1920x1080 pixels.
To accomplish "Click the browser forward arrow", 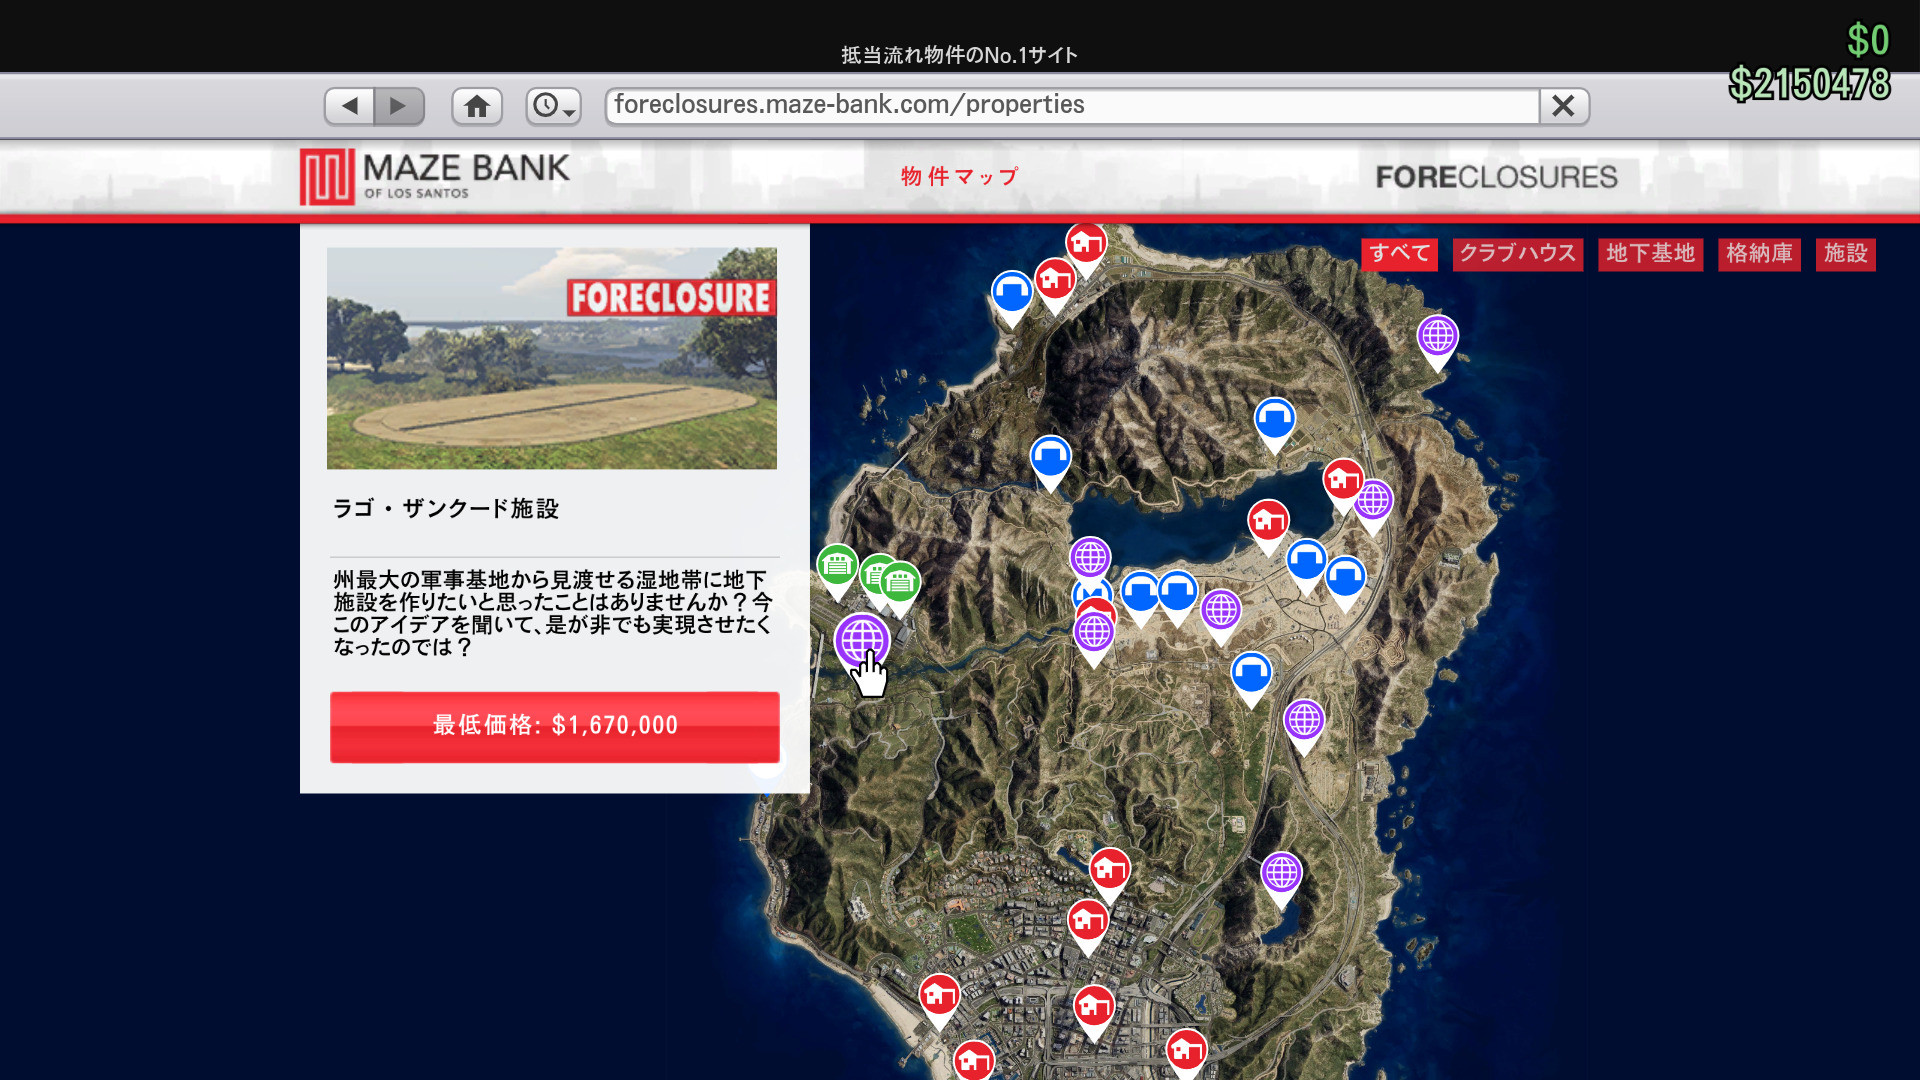I will (399, 106).
